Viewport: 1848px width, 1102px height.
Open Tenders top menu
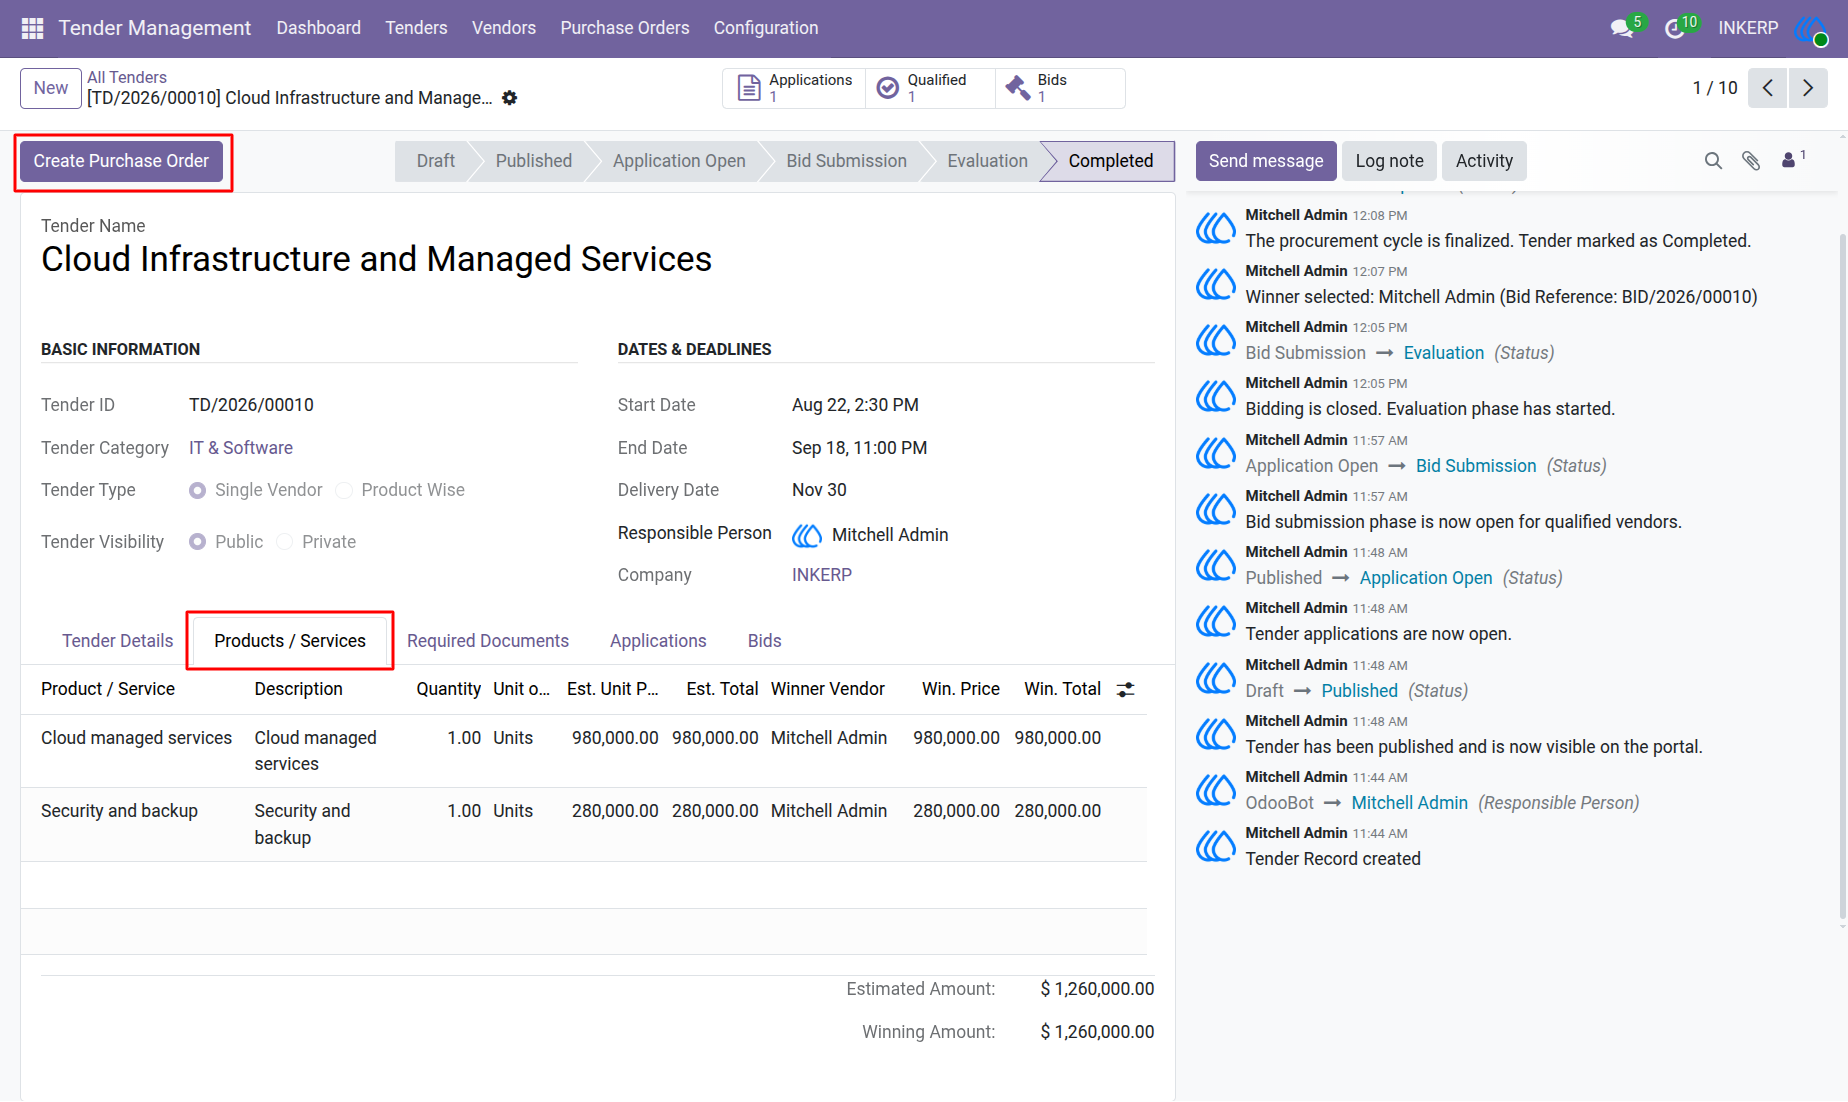coord(416,28)
